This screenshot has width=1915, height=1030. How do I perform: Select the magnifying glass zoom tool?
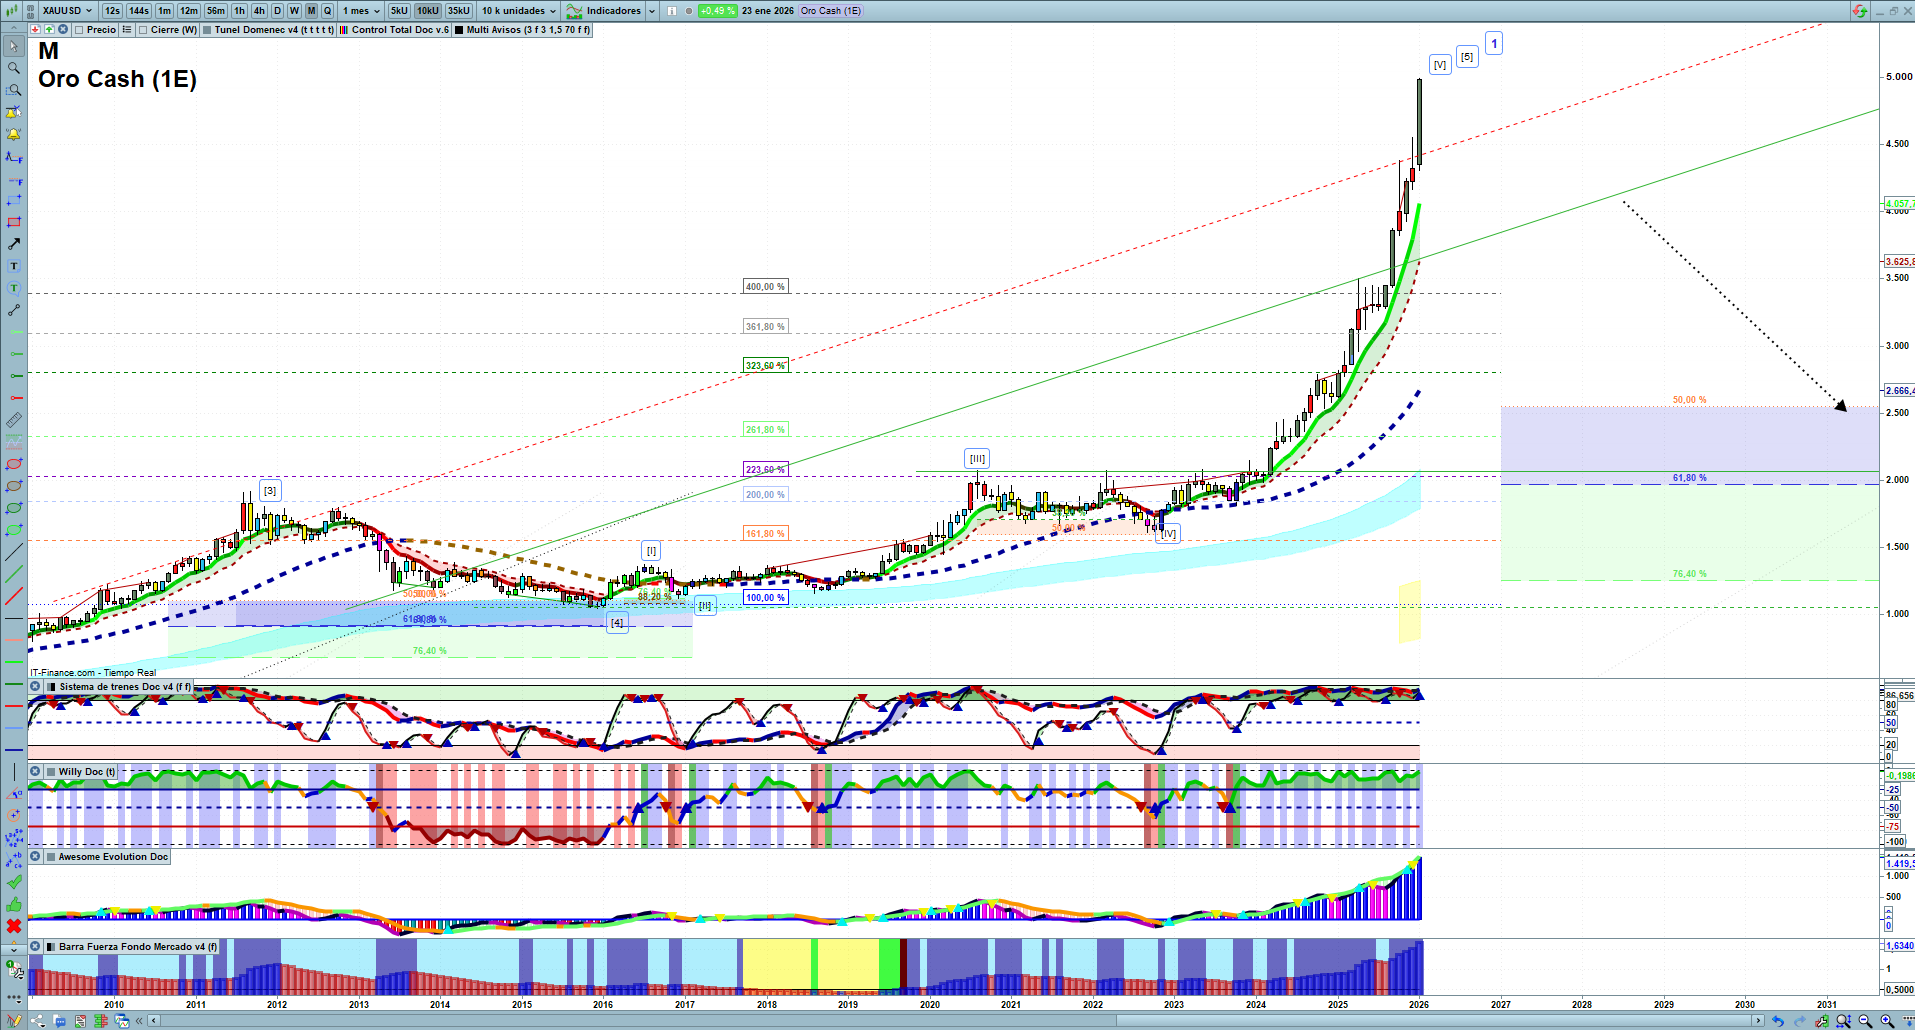[14, 68]
